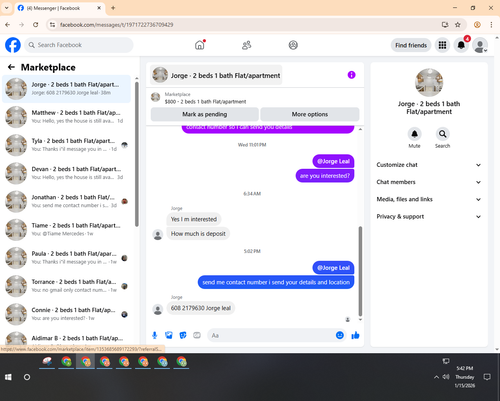500x401 pixels.
Task: Open the $800 2 beds Marketplace listing link
Action: [205, 102]
